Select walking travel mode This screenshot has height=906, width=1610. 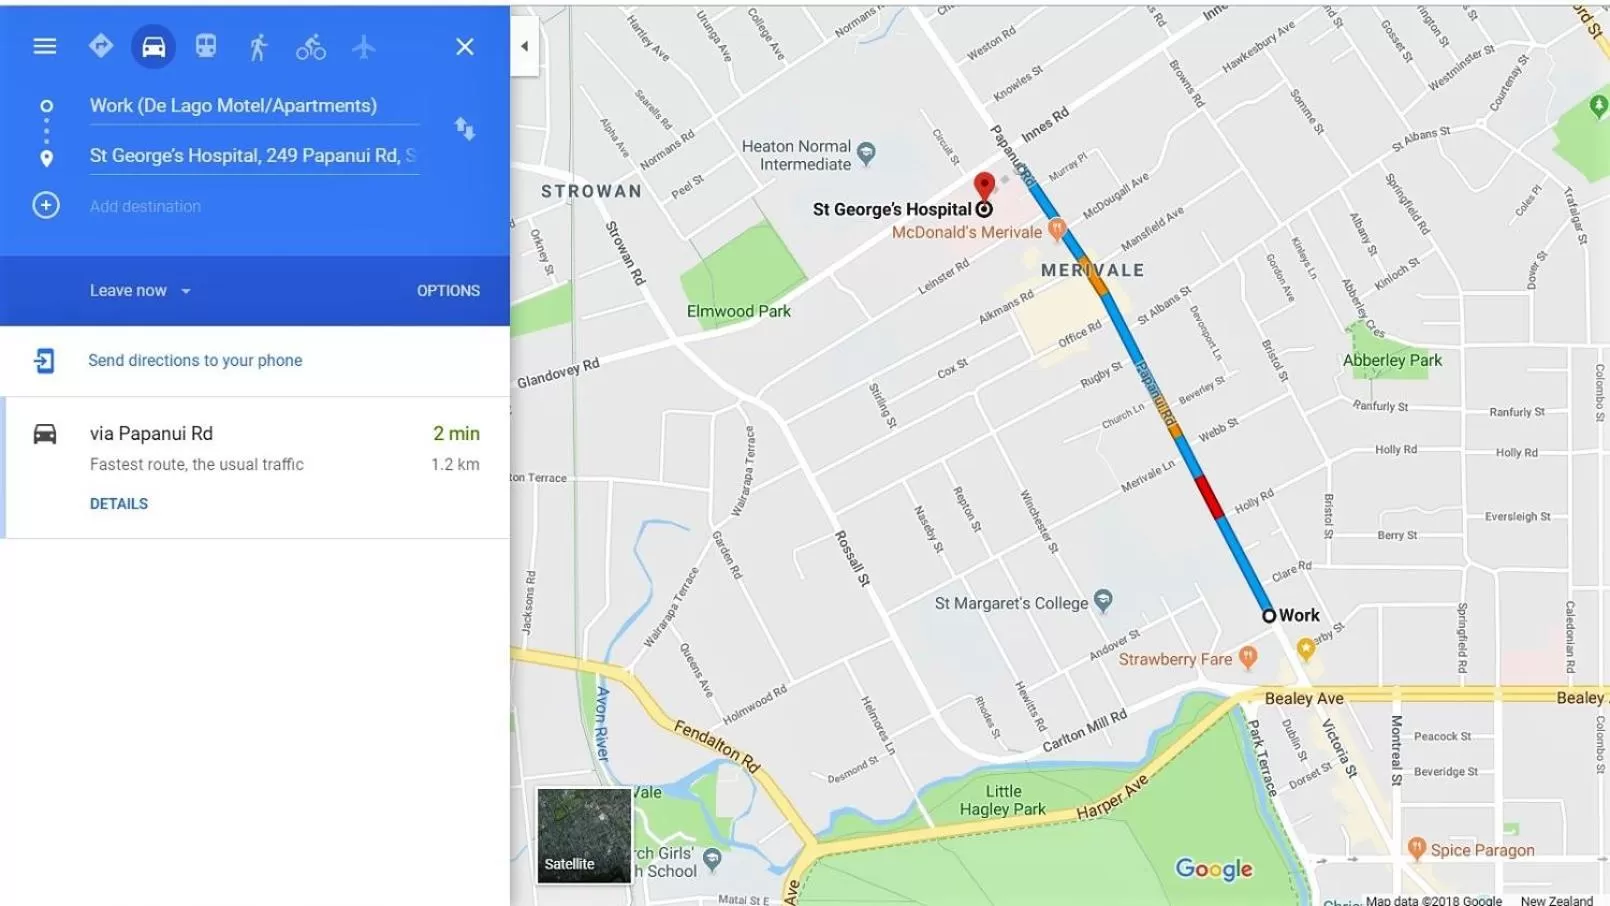point(258,47)
